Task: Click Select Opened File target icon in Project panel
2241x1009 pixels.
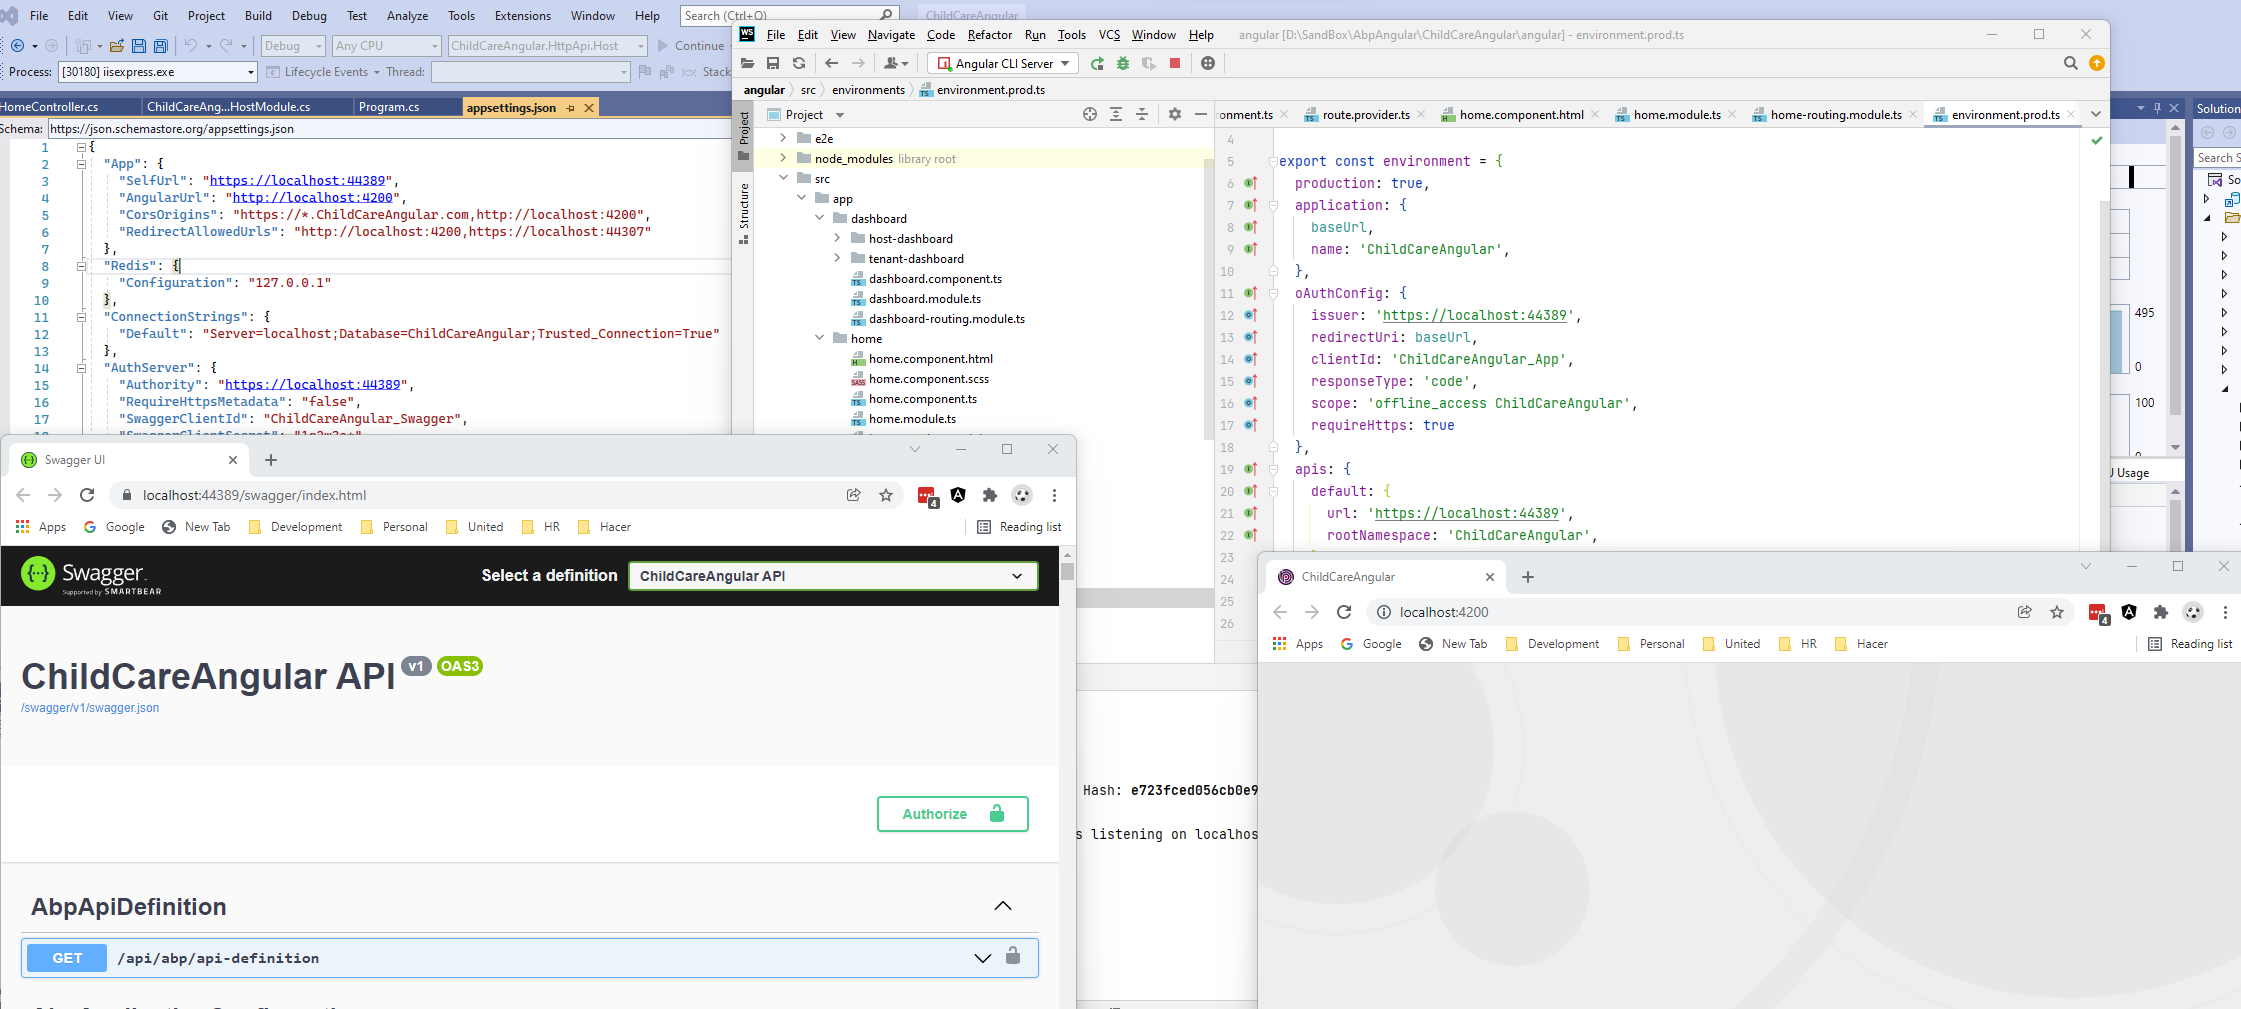Action: [1090, 115]
